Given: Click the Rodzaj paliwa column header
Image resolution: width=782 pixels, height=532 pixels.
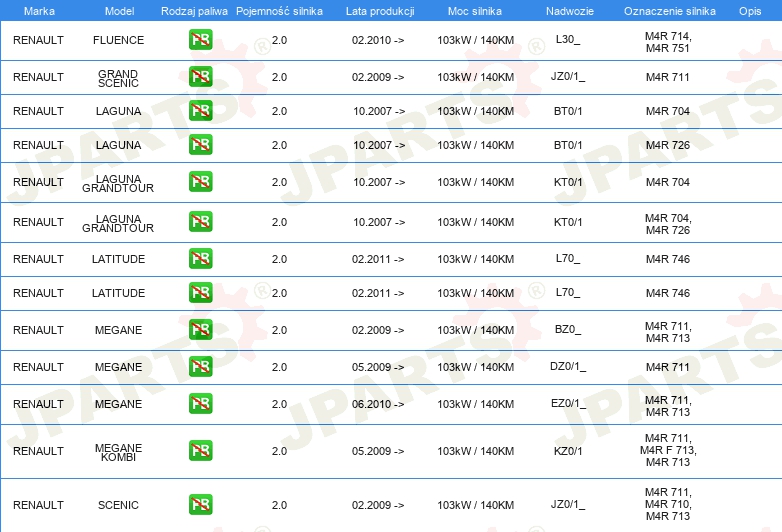Looking at the screenshot, I should [x=194, y=11].
